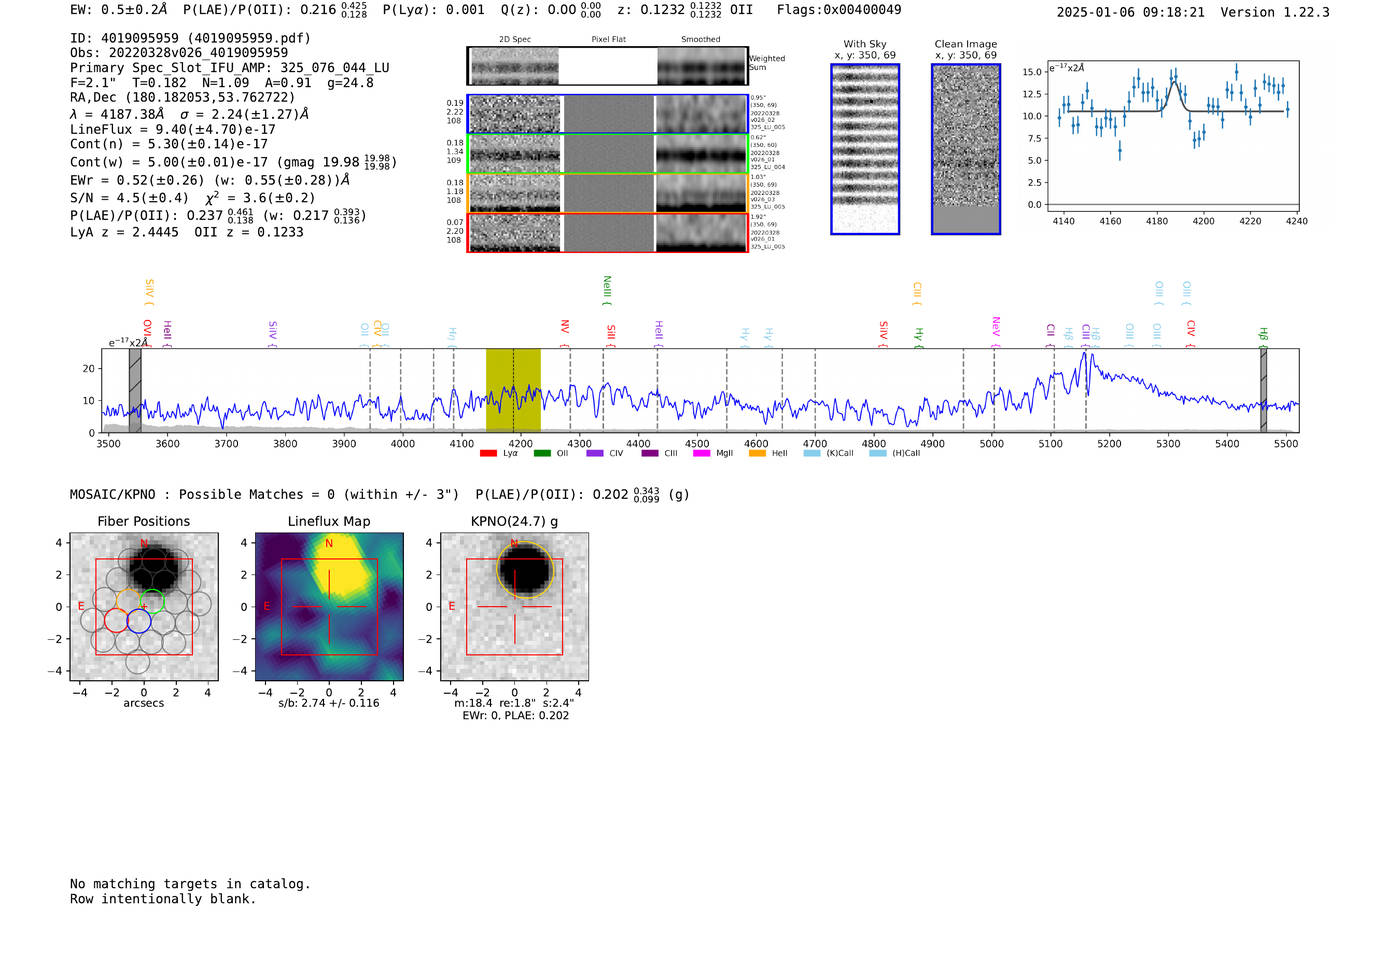This screenshot has height=953, width=1400.
Task: Click the blue fiber circle in Fiber Positions
Action: point(139,621)
